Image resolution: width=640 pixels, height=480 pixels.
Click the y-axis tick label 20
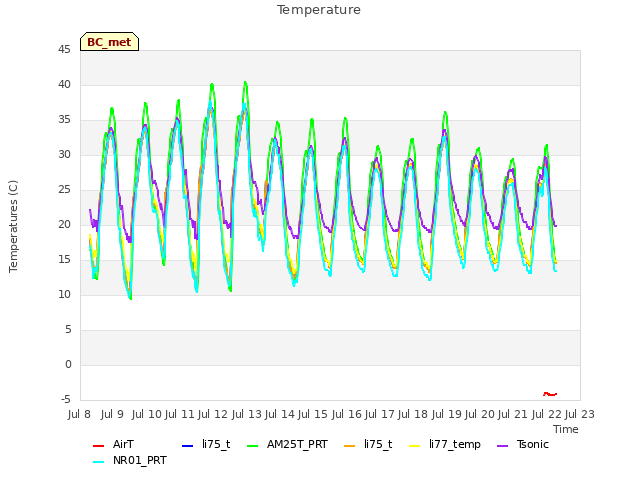64,224
